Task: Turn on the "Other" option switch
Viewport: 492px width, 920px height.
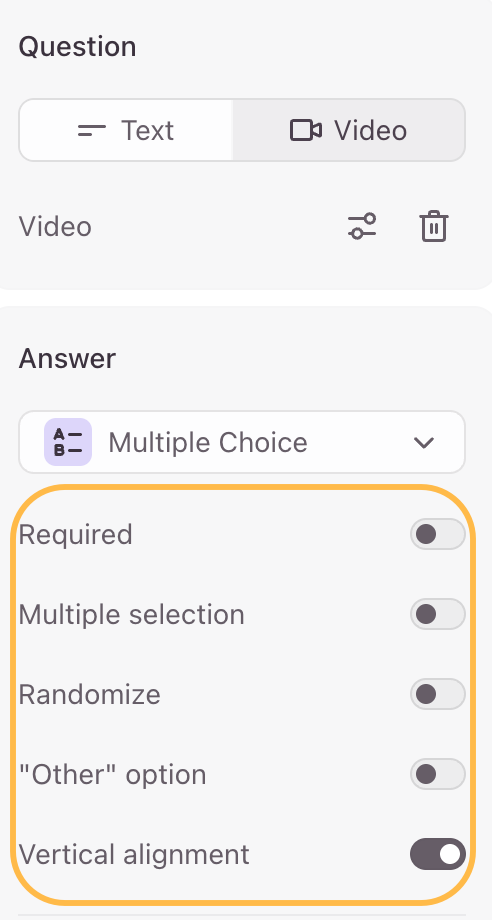Action: coord(437,774)
